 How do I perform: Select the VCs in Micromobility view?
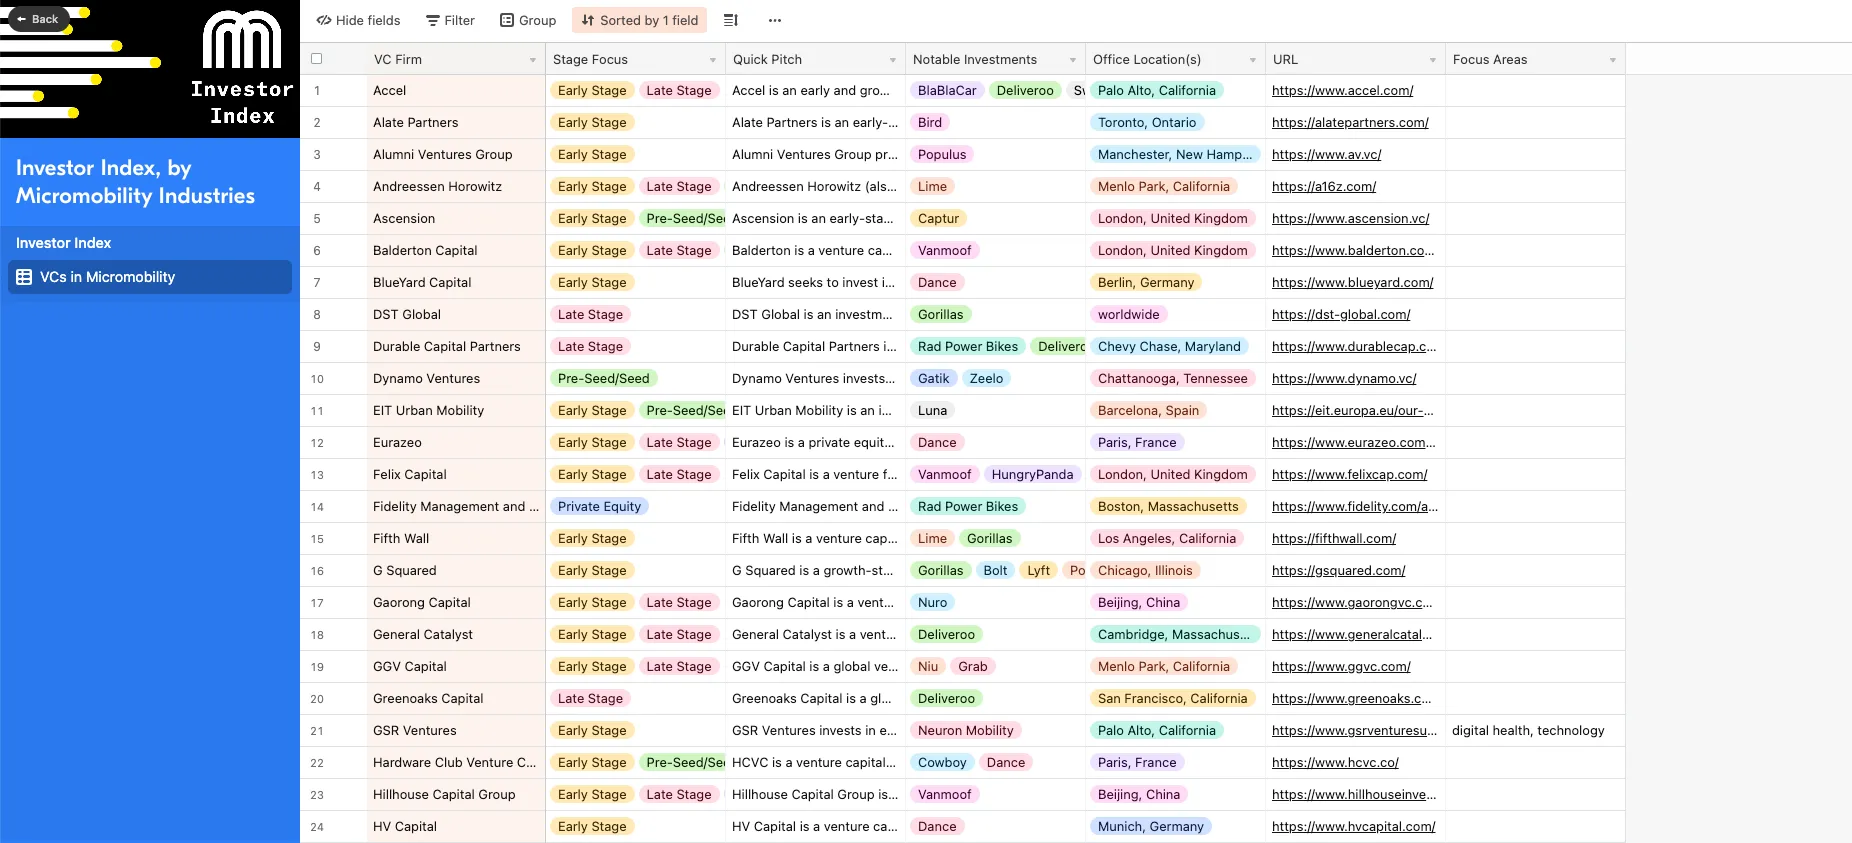(x=150, y=277)
